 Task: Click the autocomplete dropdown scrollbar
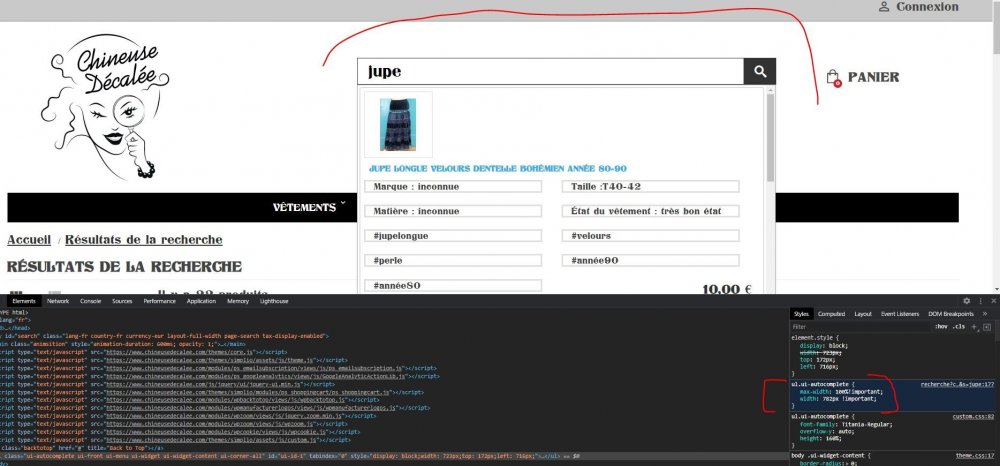[770, 136]
